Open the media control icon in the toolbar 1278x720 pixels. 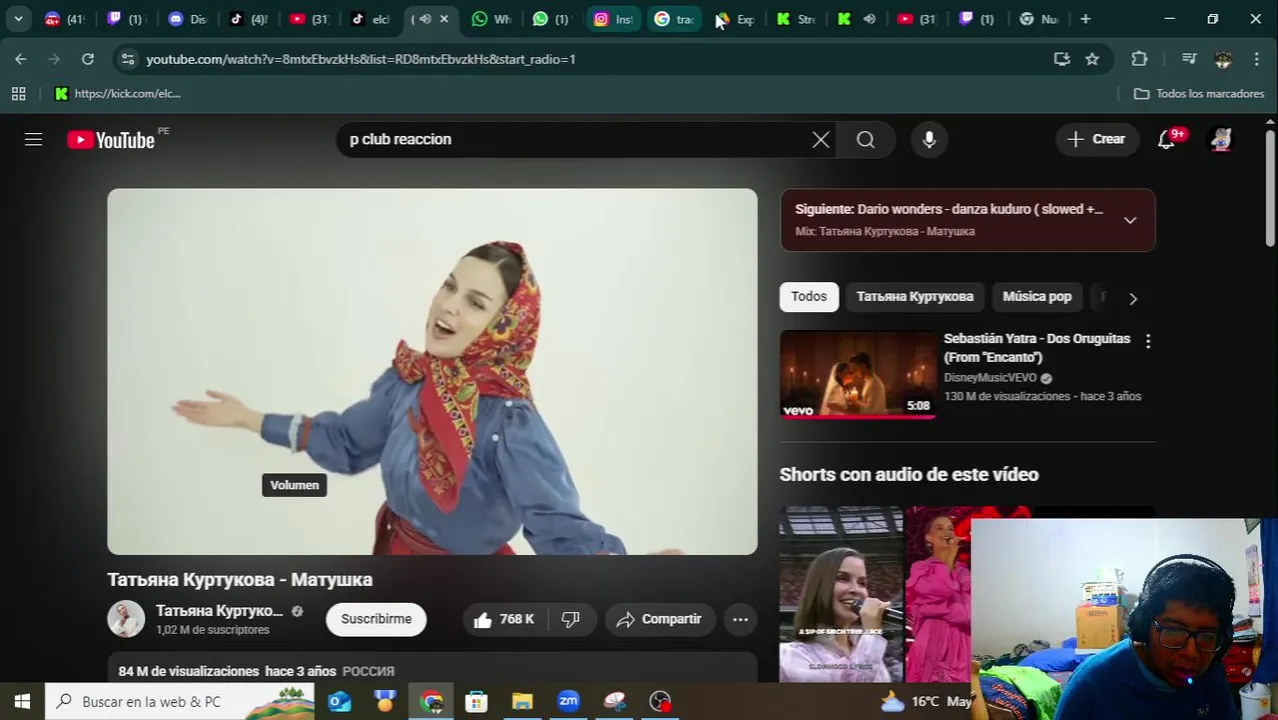1189,59
